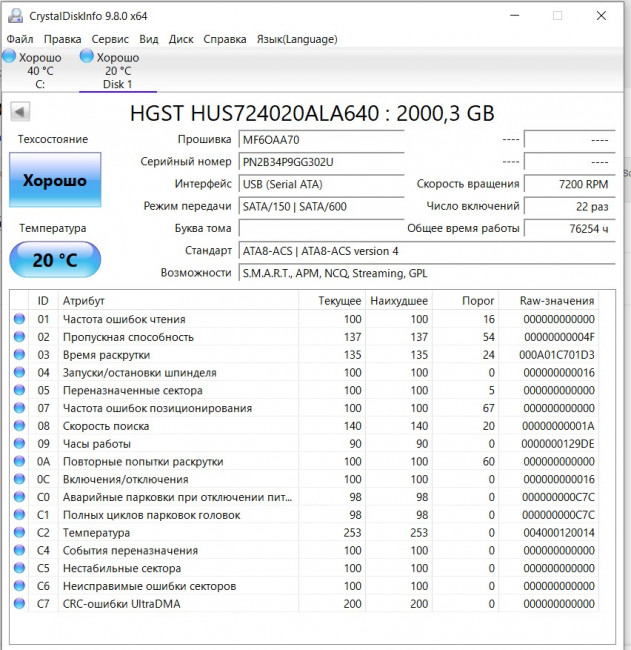Click the CrystalDiskInfo app icon in title bar
Viewport: 631px width, 650px height.
[16, 16]
